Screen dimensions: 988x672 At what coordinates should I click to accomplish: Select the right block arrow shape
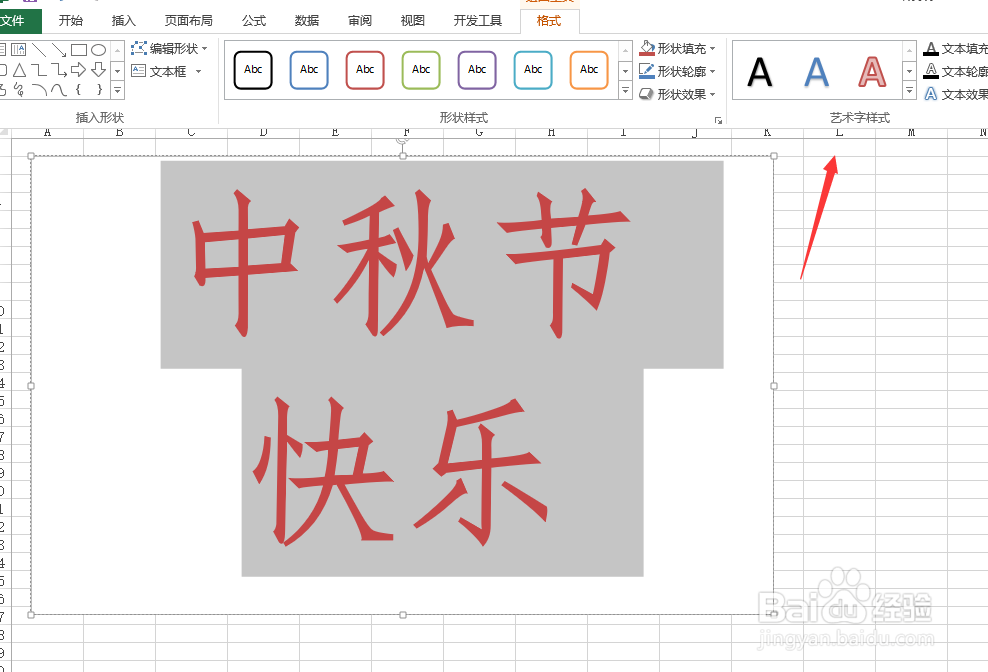pyautogui.click(x=79, y=69)
